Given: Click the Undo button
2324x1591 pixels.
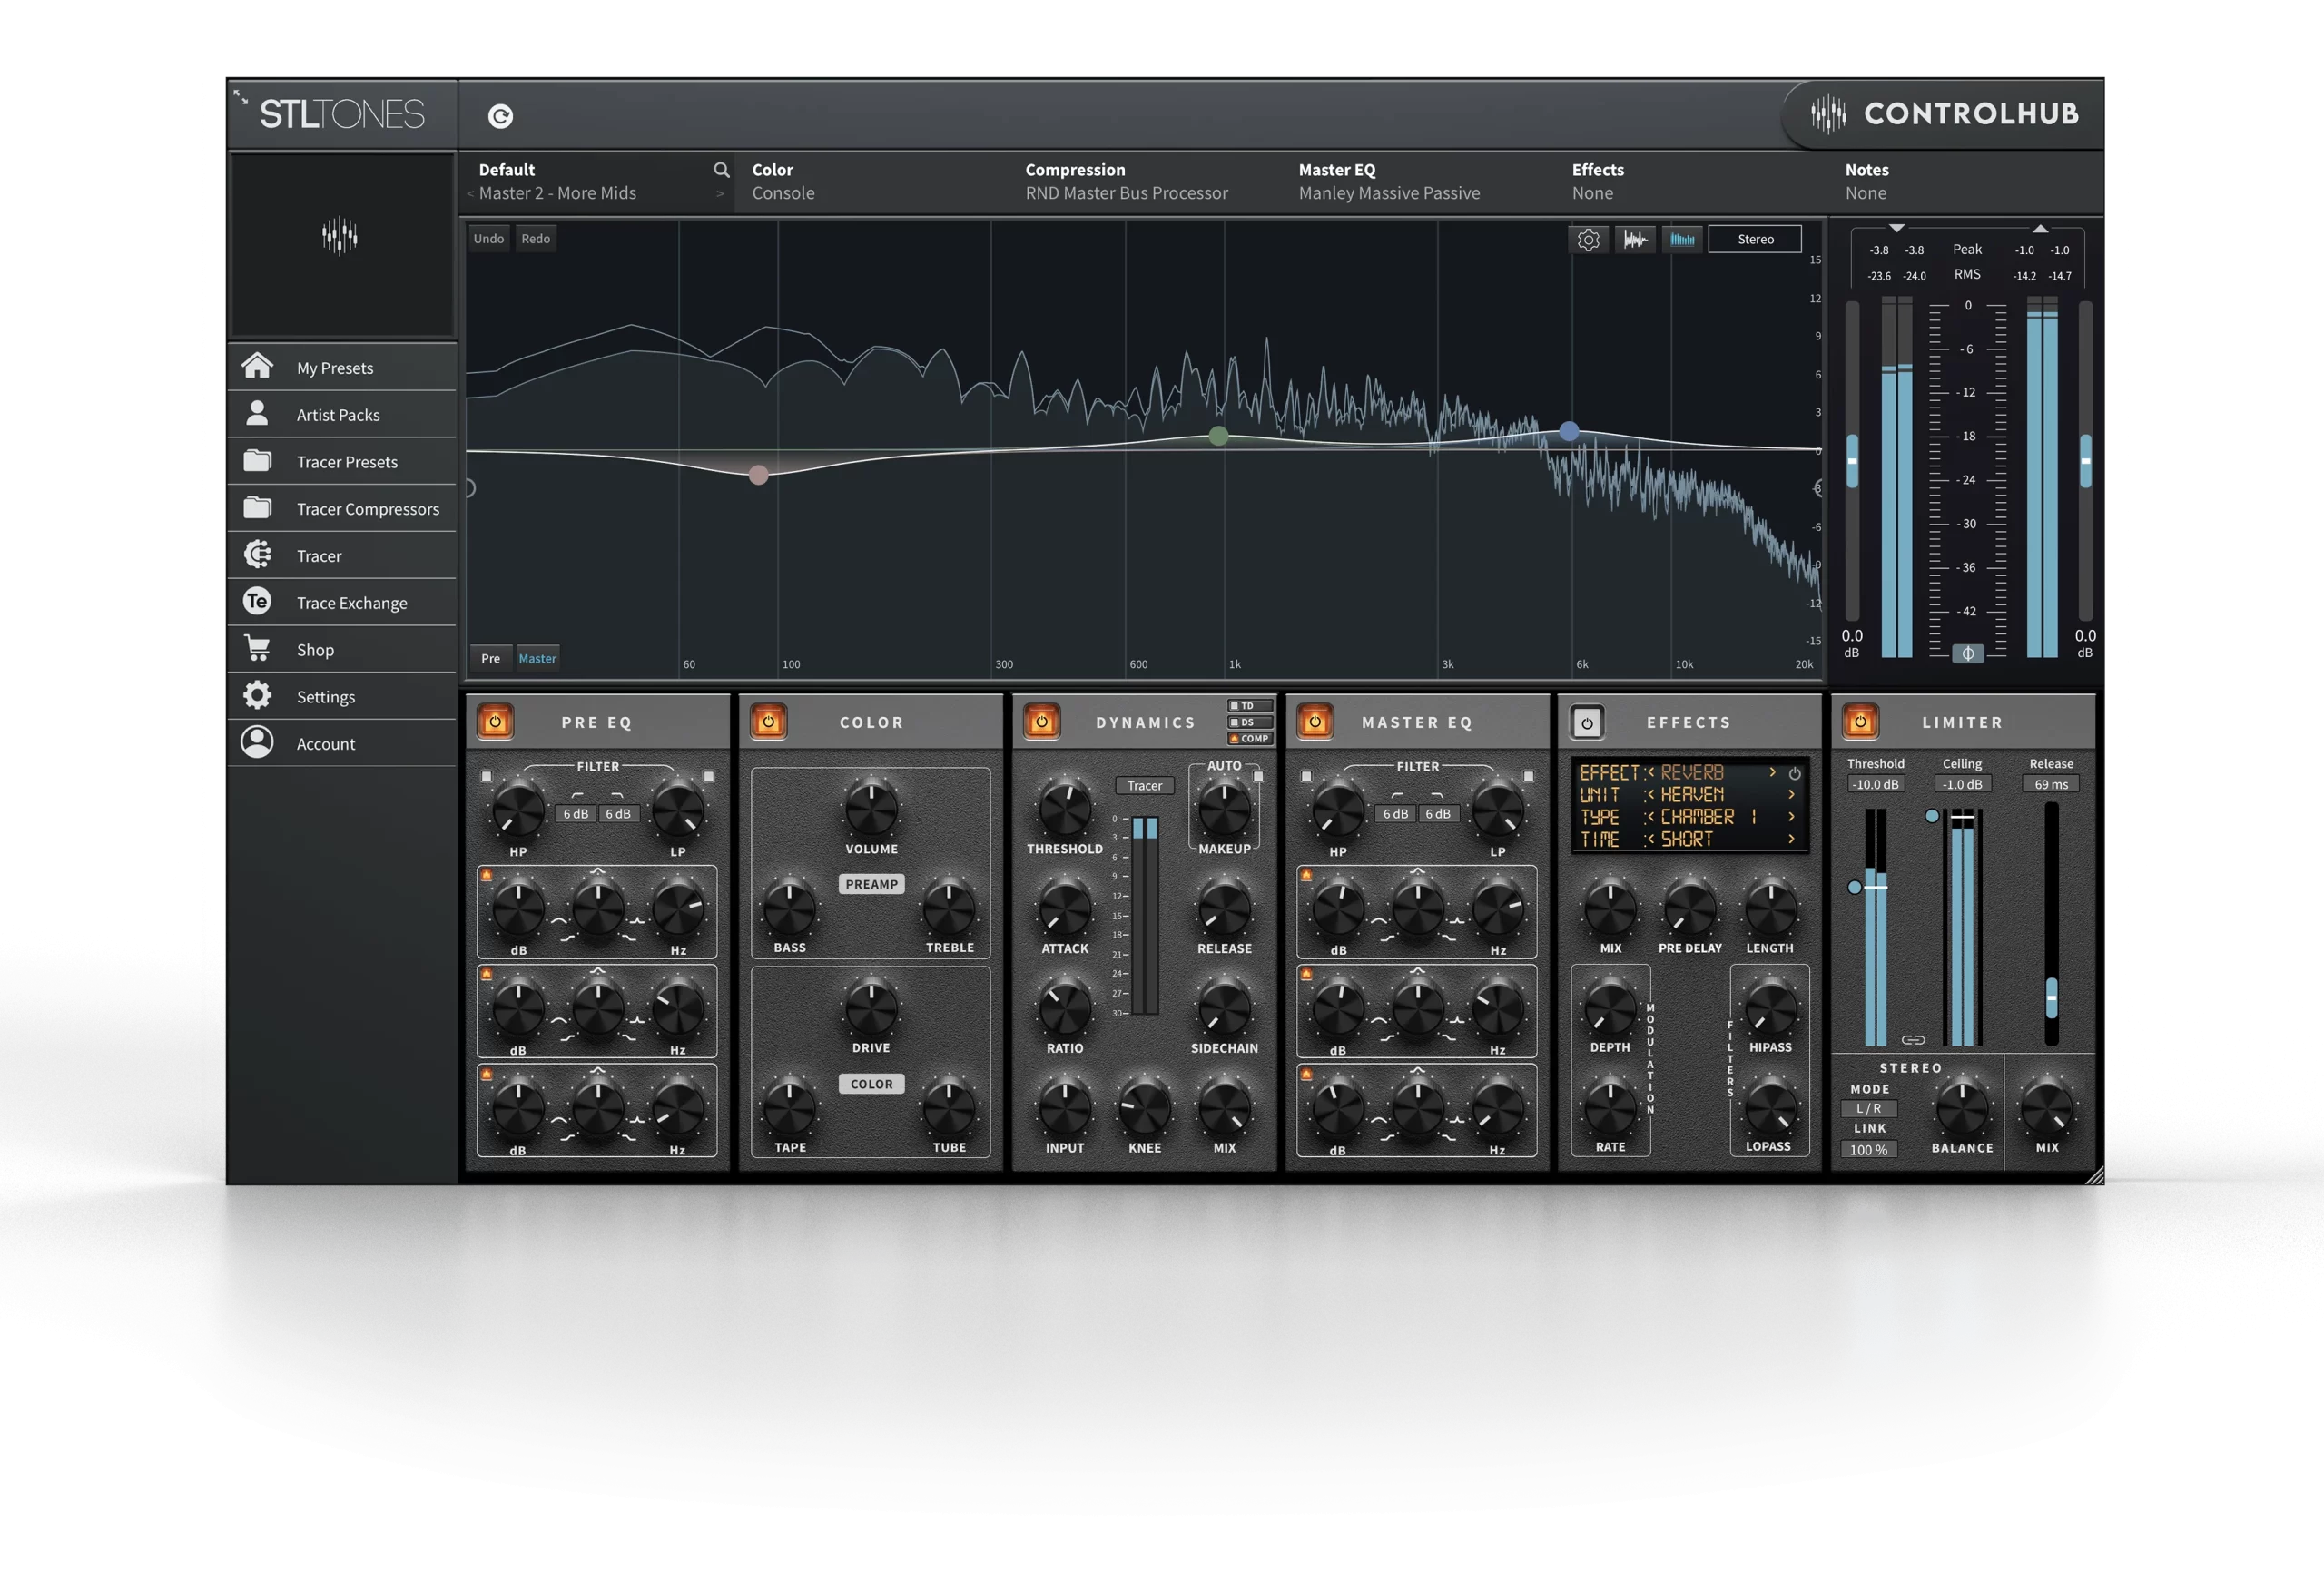Looking at the screenshot, I should 489,239.
